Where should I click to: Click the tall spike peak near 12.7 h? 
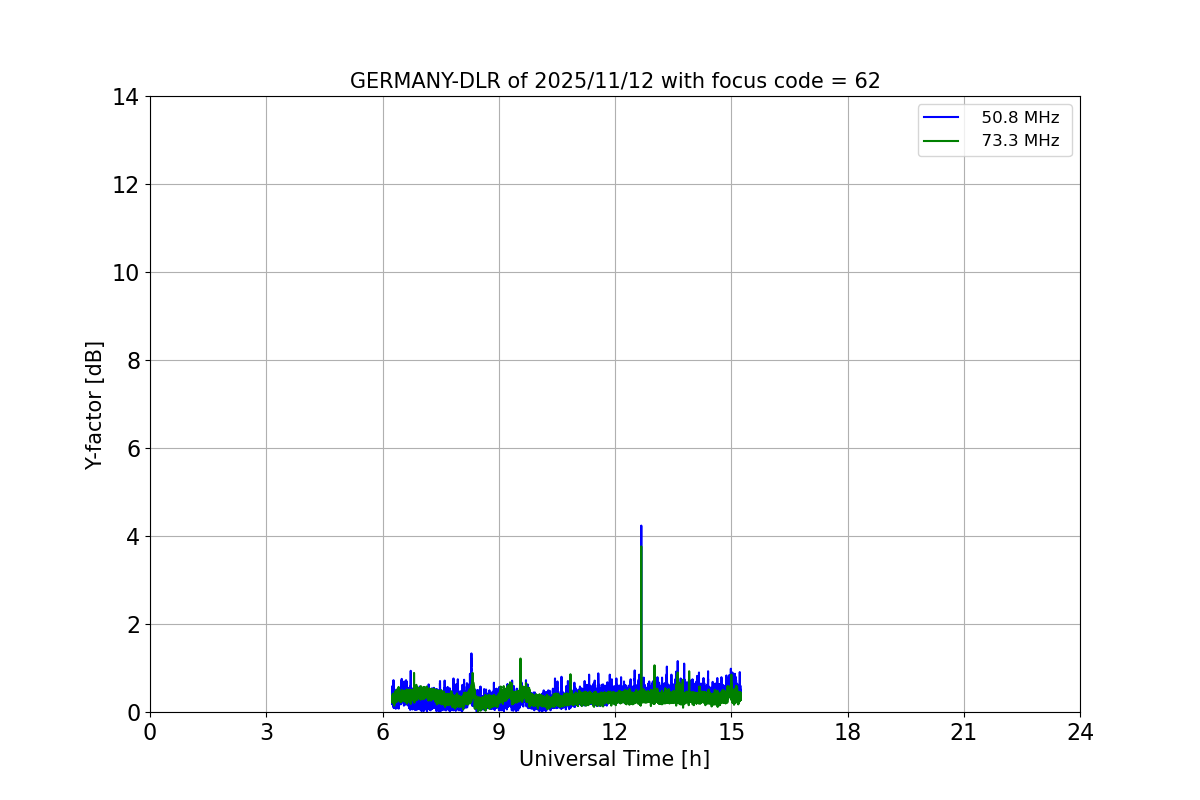coord(641,527)
